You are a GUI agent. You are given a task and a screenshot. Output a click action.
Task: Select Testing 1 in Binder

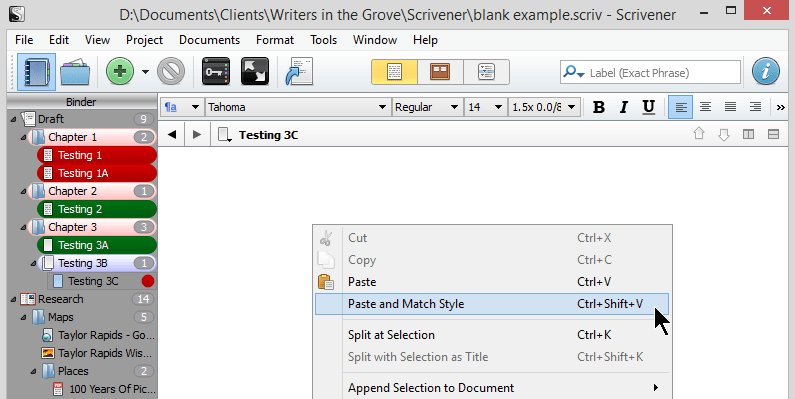tap(97, 155)
